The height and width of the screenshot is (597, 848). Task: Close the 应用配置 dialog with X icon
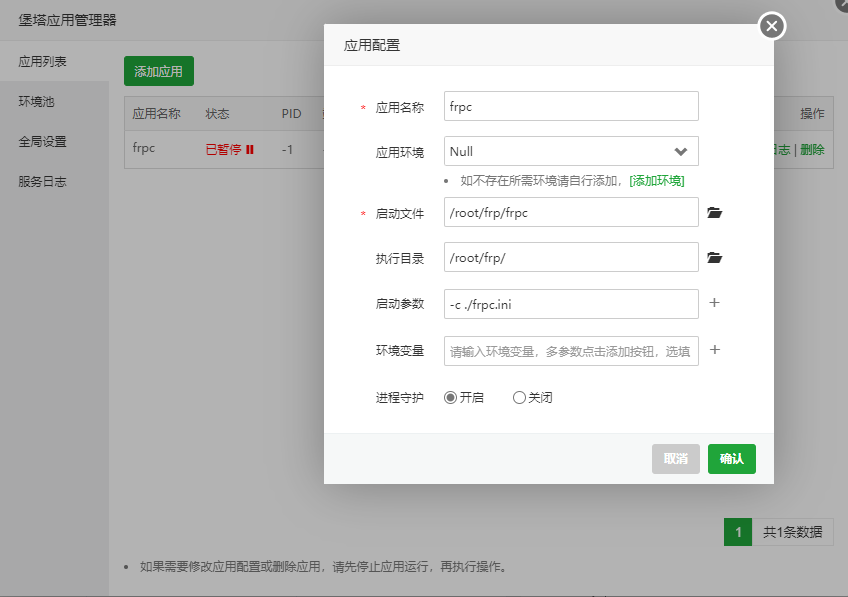[772, 26]
